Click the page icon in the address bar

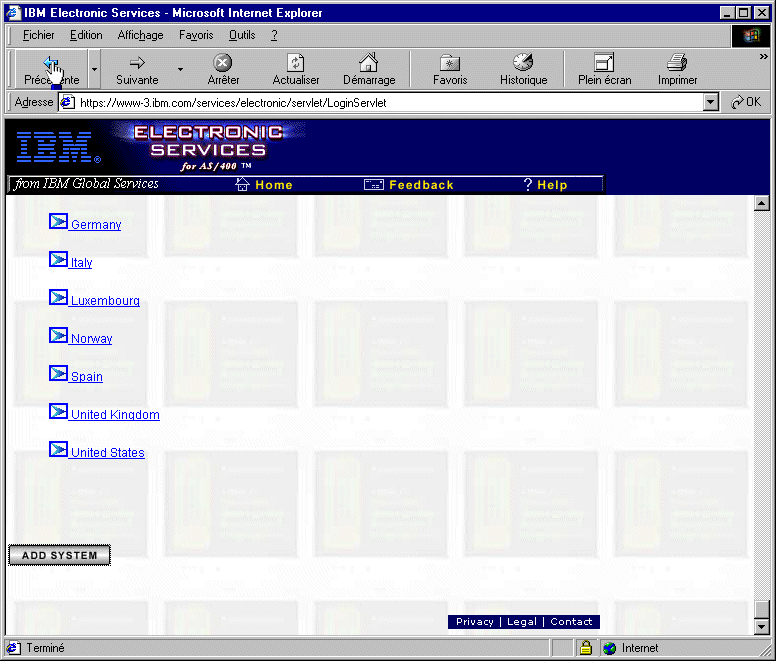(67, 102)
